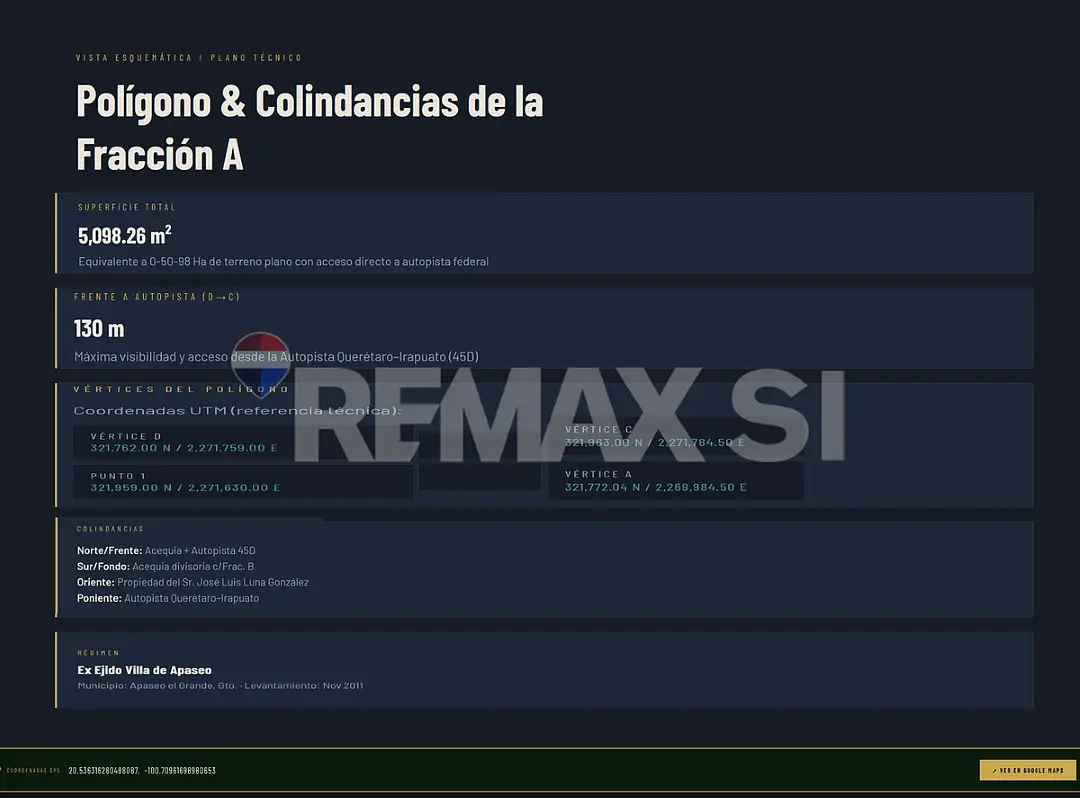Select the Vértice C coordinates box
Viewport: 1080px width, 798px height.
point(676,436)
